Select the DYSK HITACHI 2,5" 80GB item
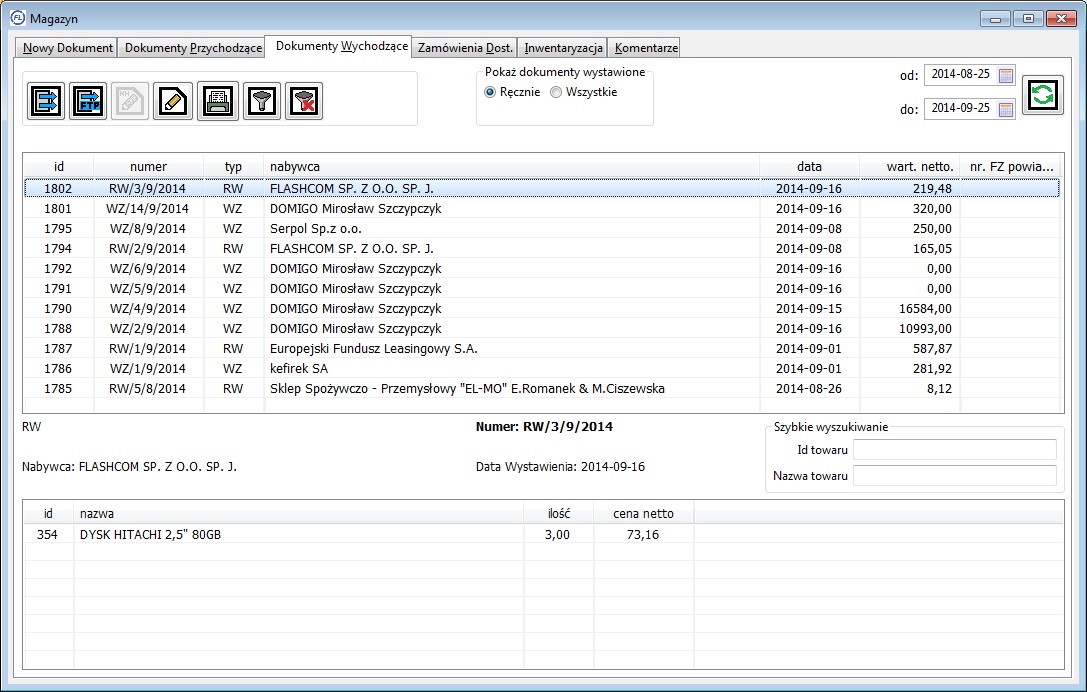 pyautogui.click(x=544, y=535)
